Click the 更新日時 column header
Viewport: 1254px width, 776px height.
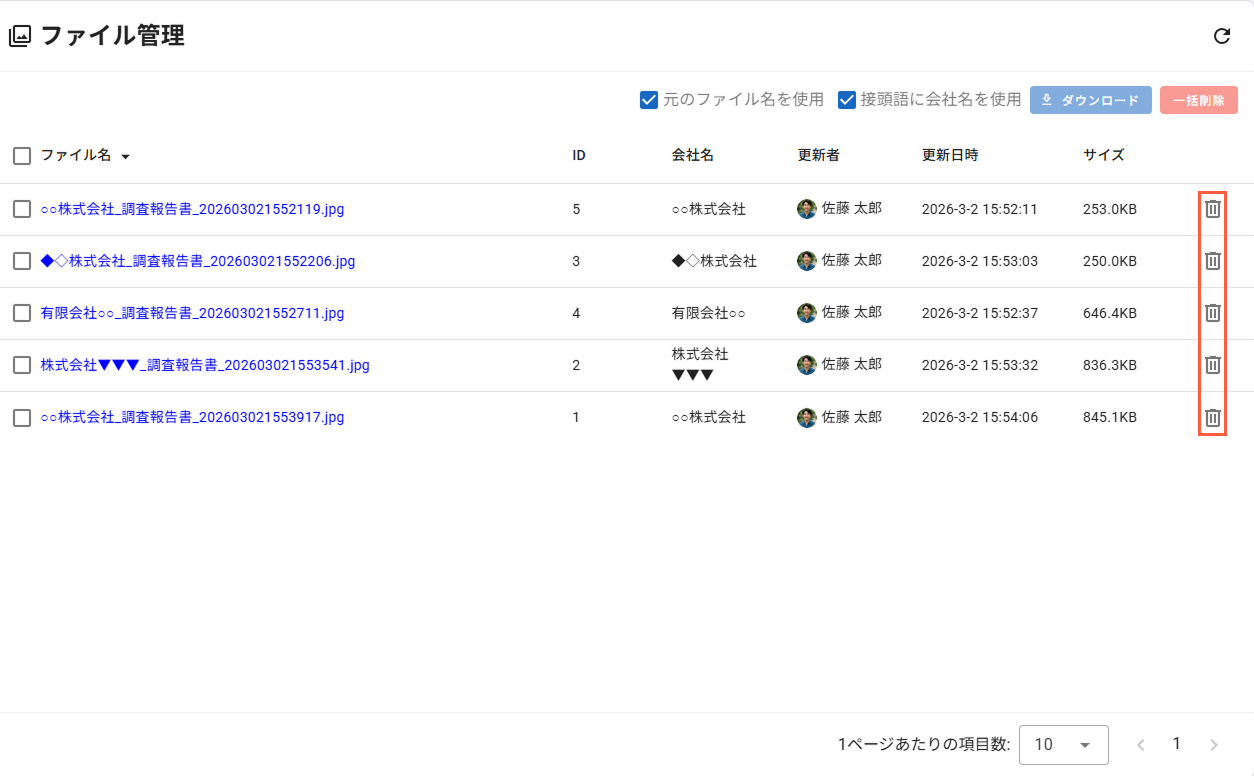tap(950, 155)
